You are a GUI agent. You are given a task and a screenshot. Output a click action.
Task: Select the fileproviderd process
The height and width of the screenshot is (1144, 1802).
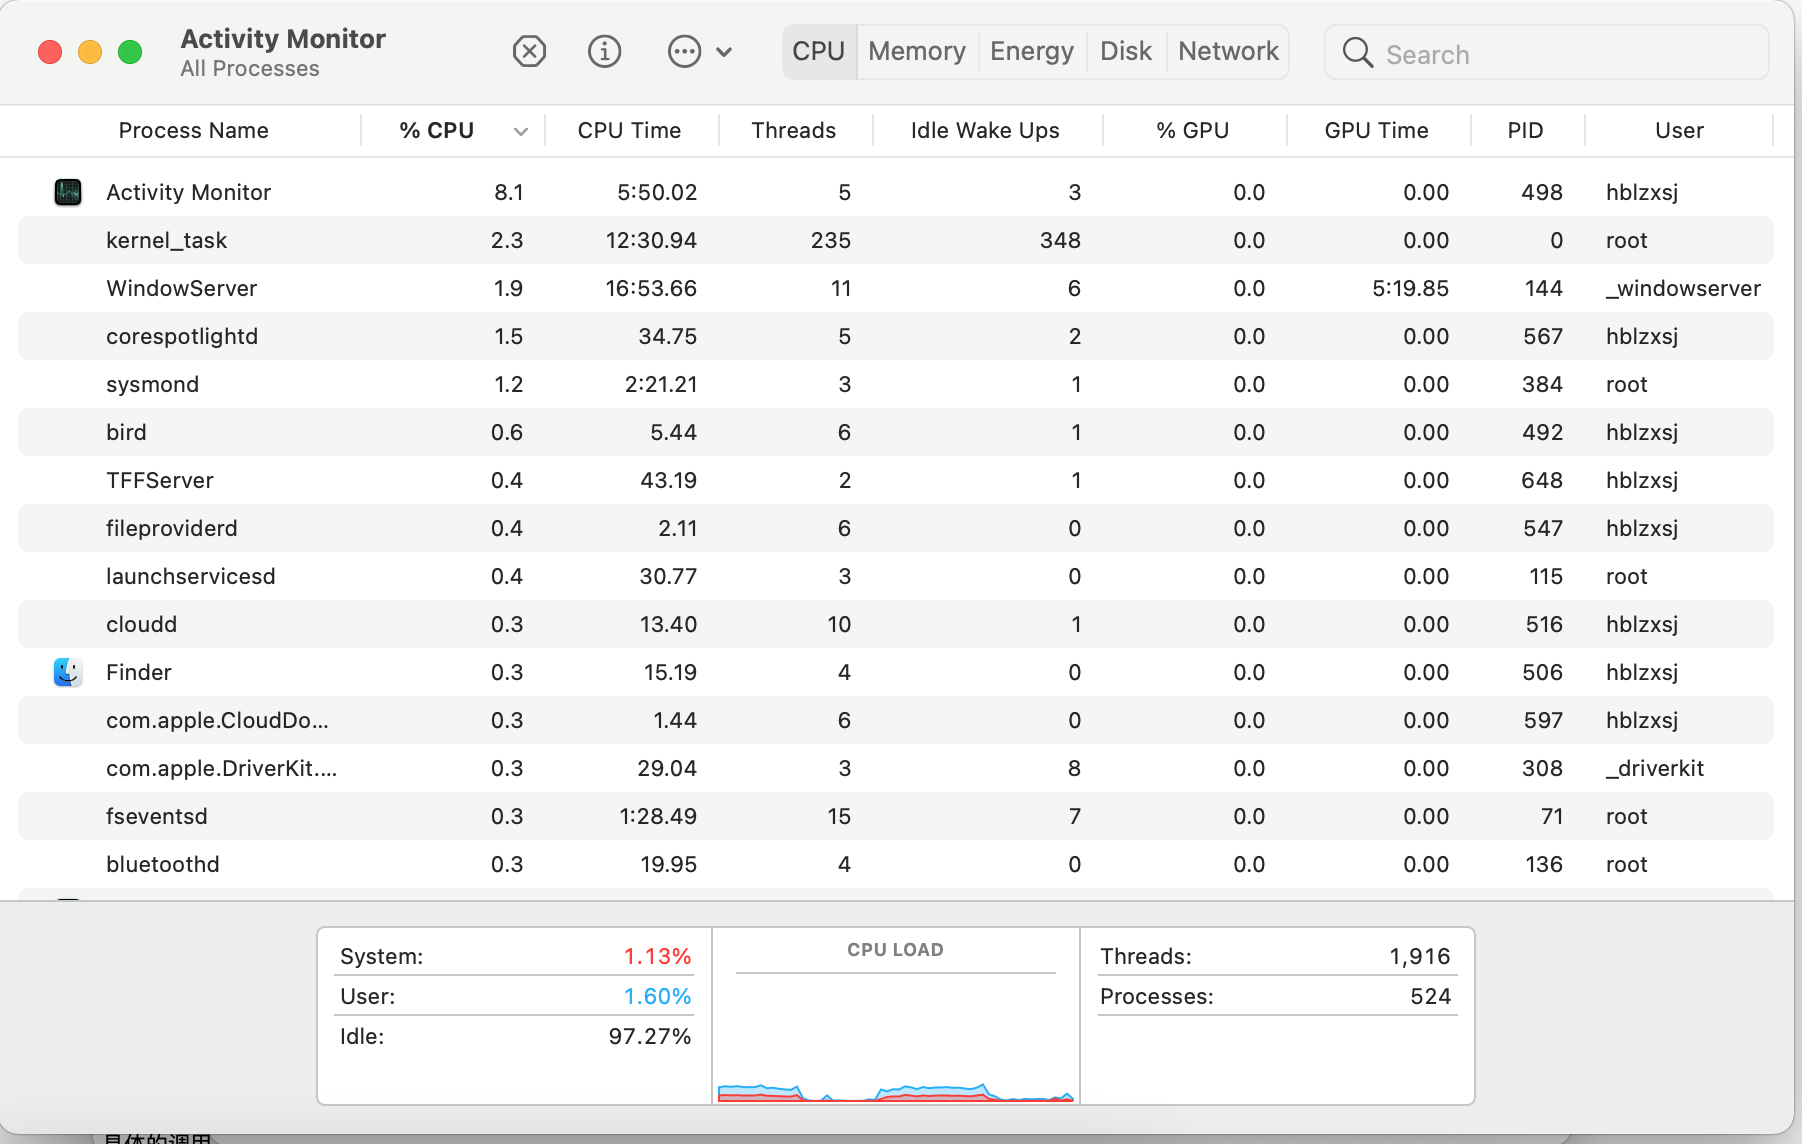pyautogui.click(x=896, y=528)
